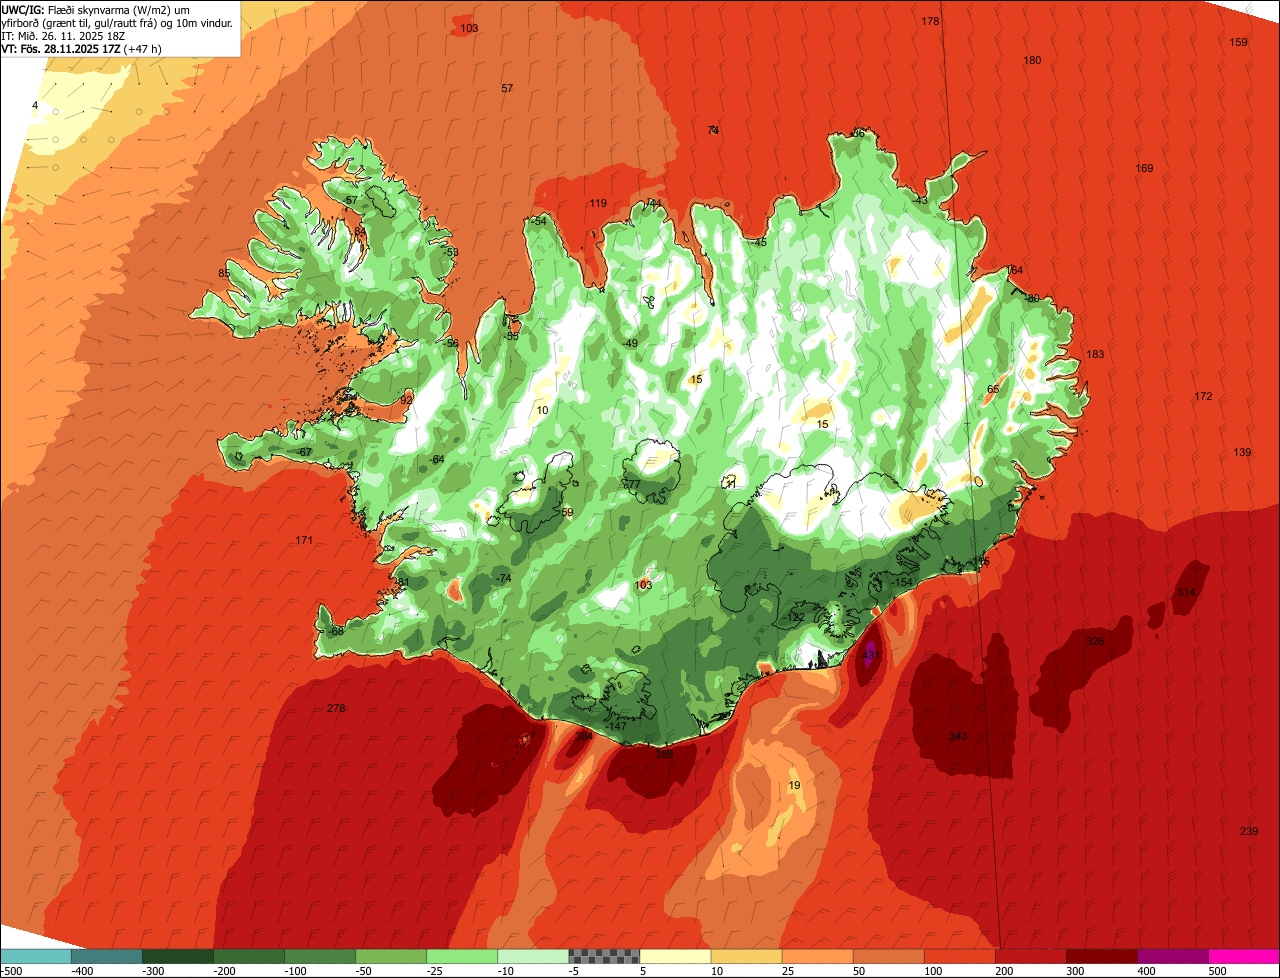Click the 169 value east of Iceland

coord(1144,168)
